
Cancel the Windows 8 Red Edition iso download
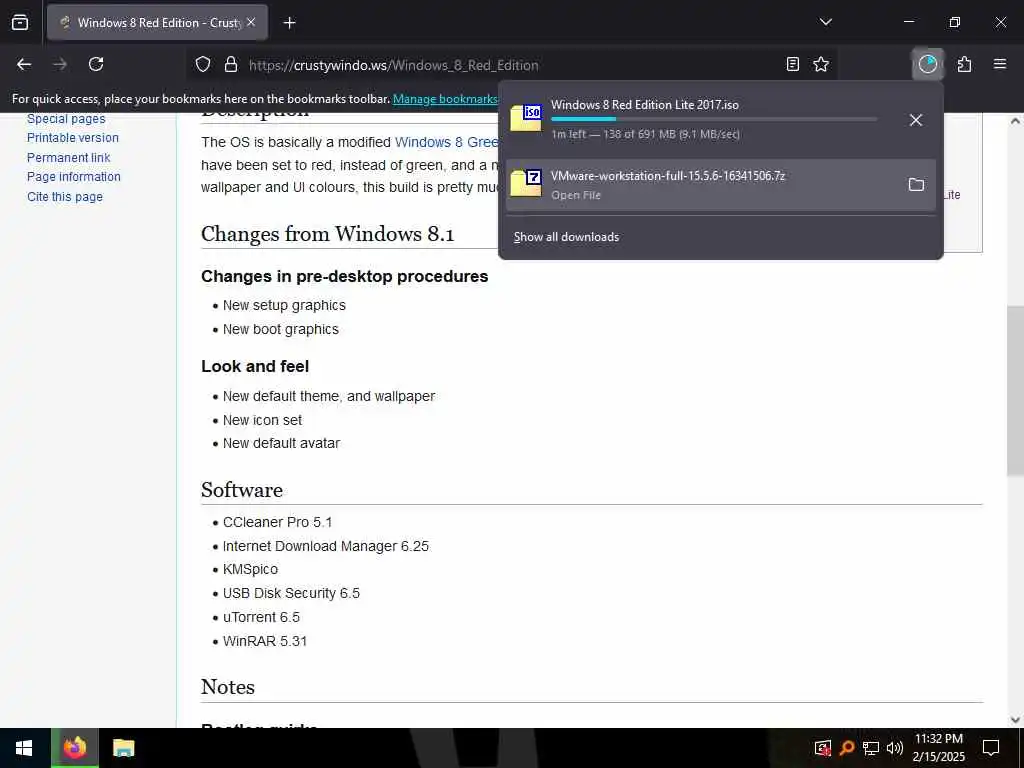pos(916,120)
